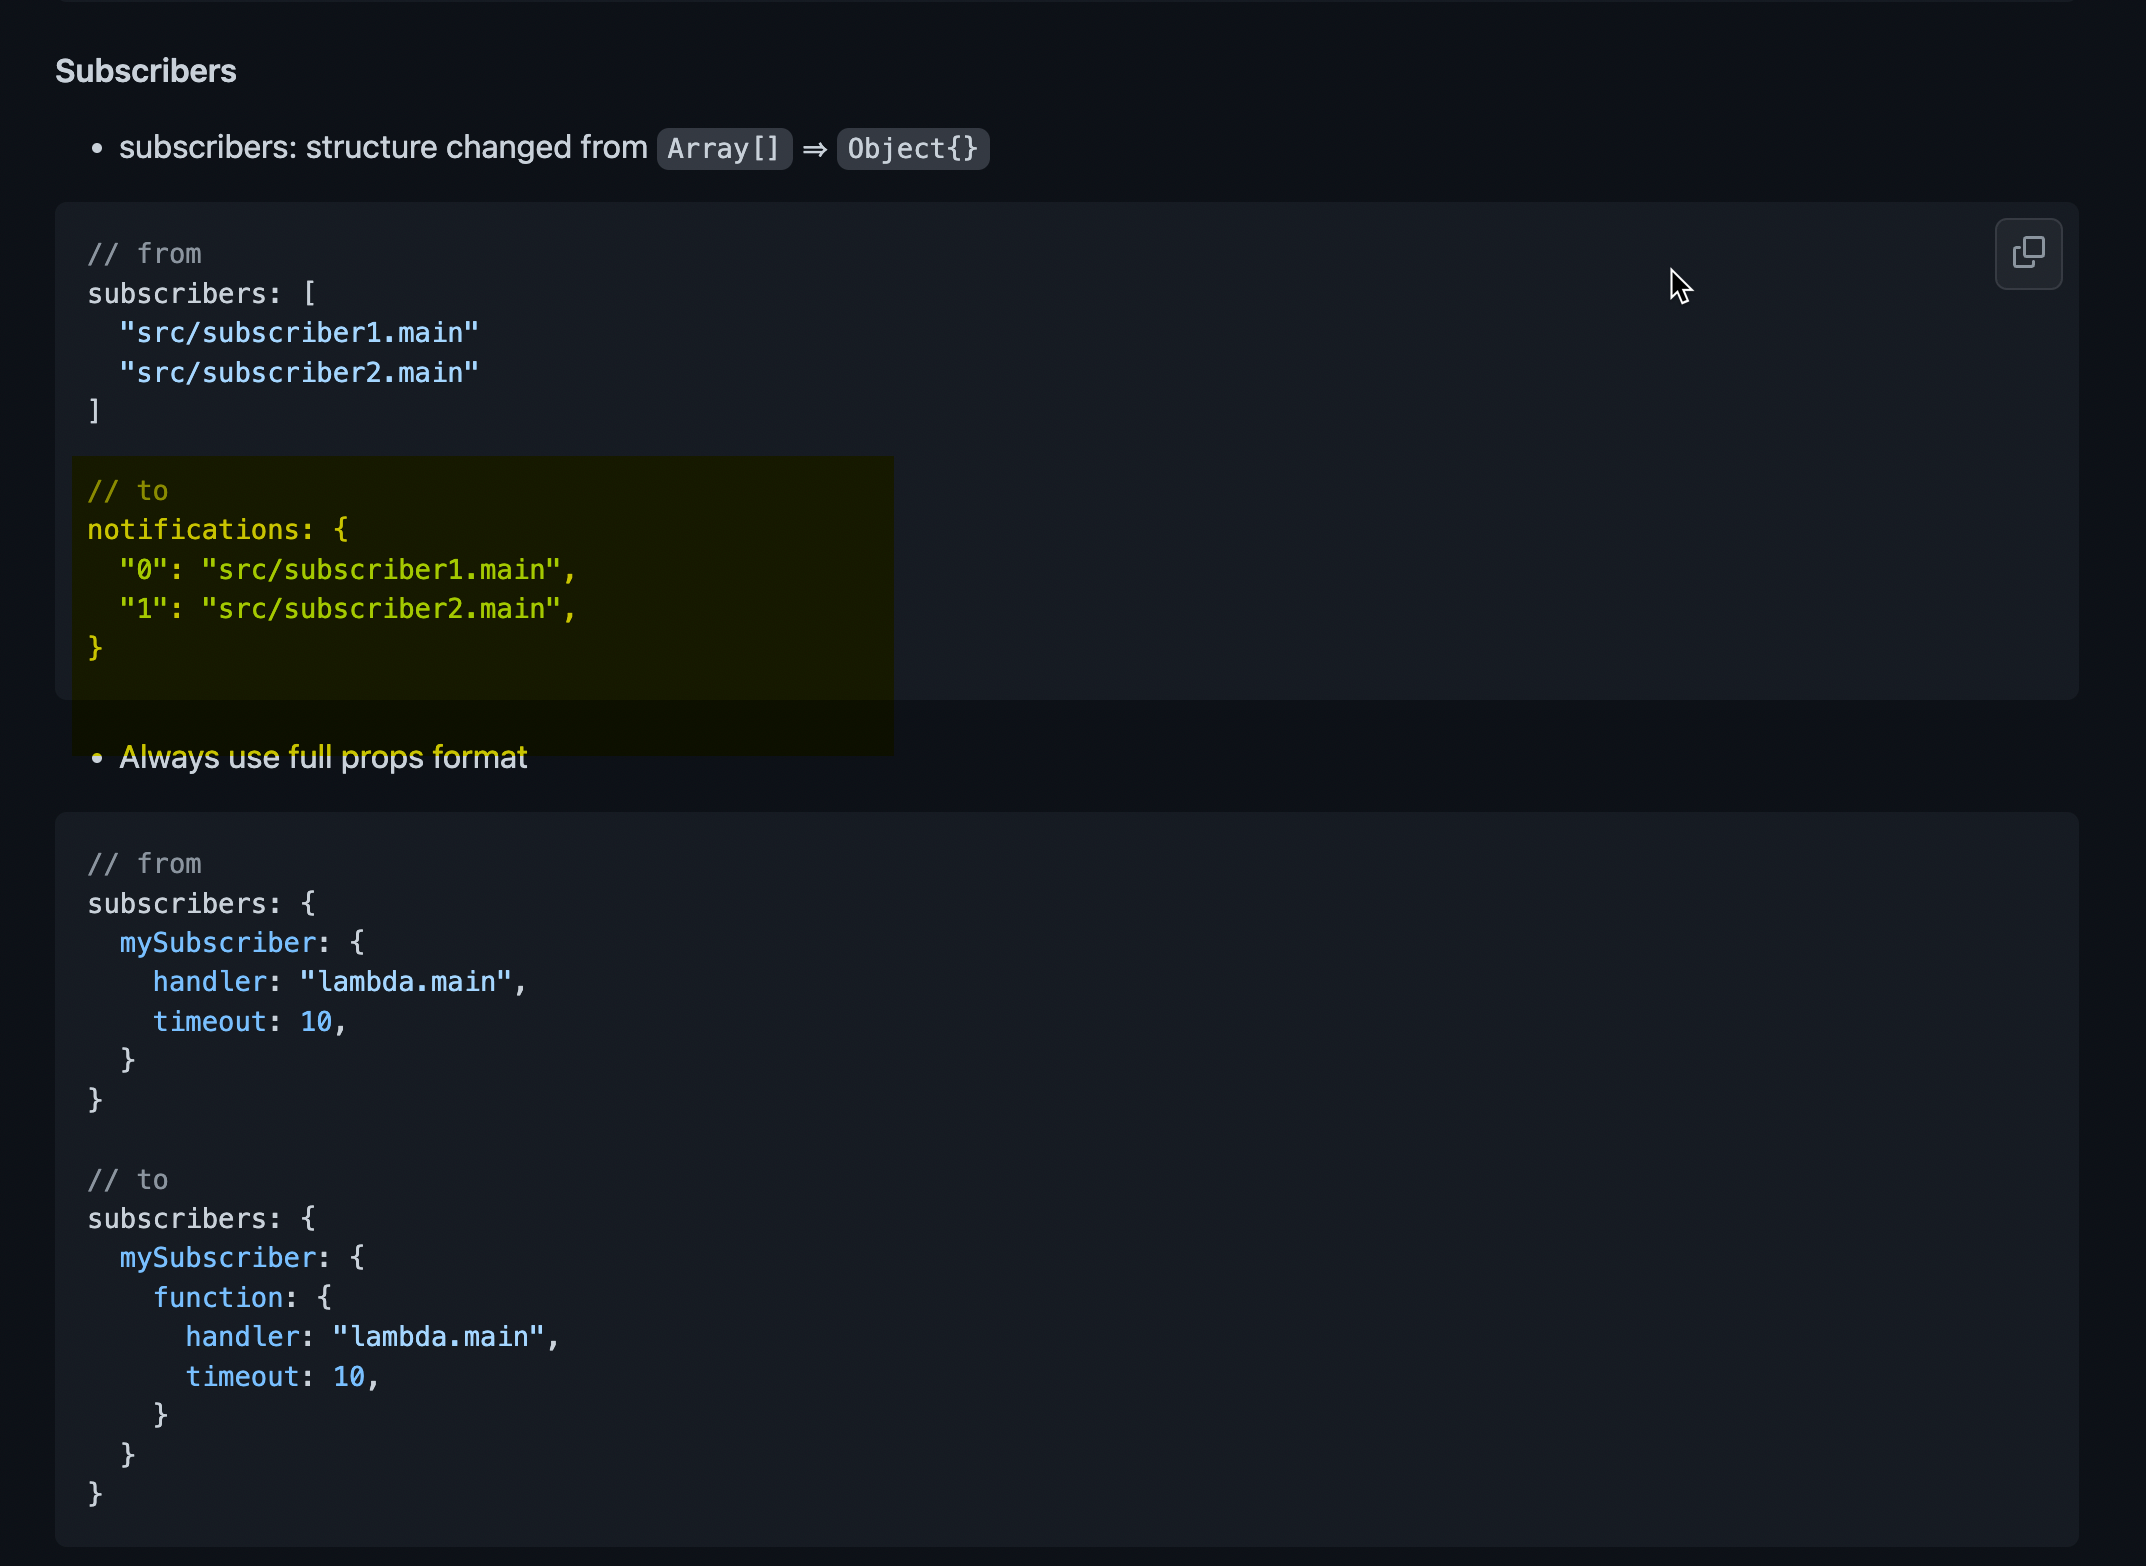
Task: Click the bullet marker next to Always use full props format
Action: point(97,758)
